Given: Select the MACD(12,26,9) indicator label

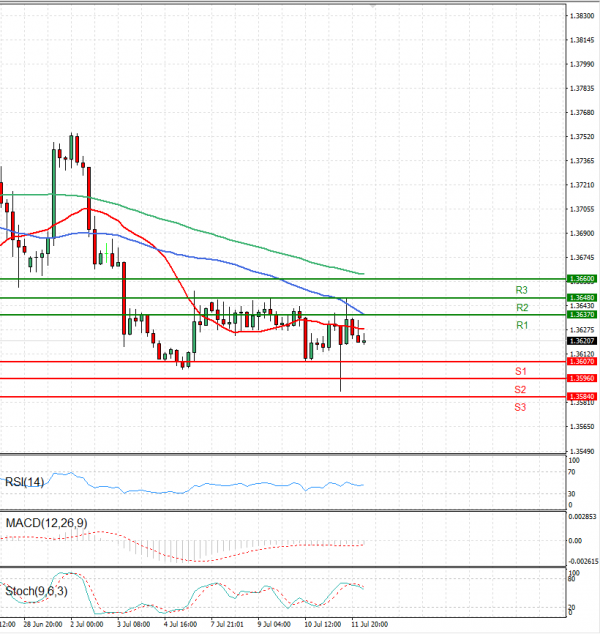Looking at the screenshot, I should click(46, 523).
